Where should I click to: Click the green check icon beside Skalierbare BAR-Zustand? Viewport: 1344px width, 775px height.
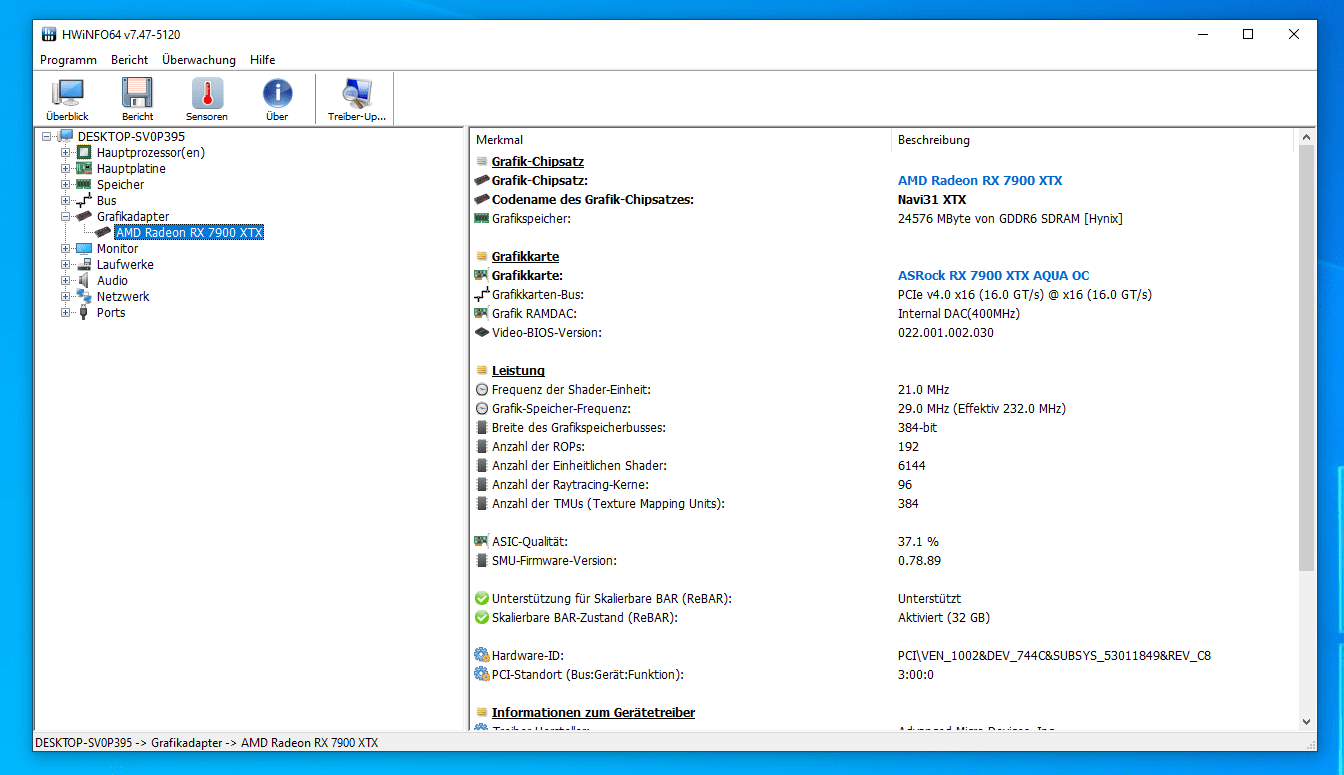coord(482,618)
